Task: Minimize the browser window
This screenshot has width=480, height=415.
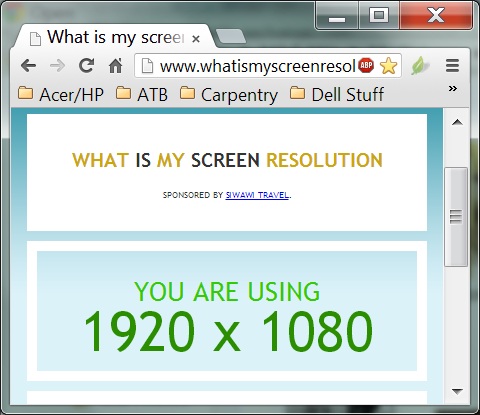Action: point(337,17)
